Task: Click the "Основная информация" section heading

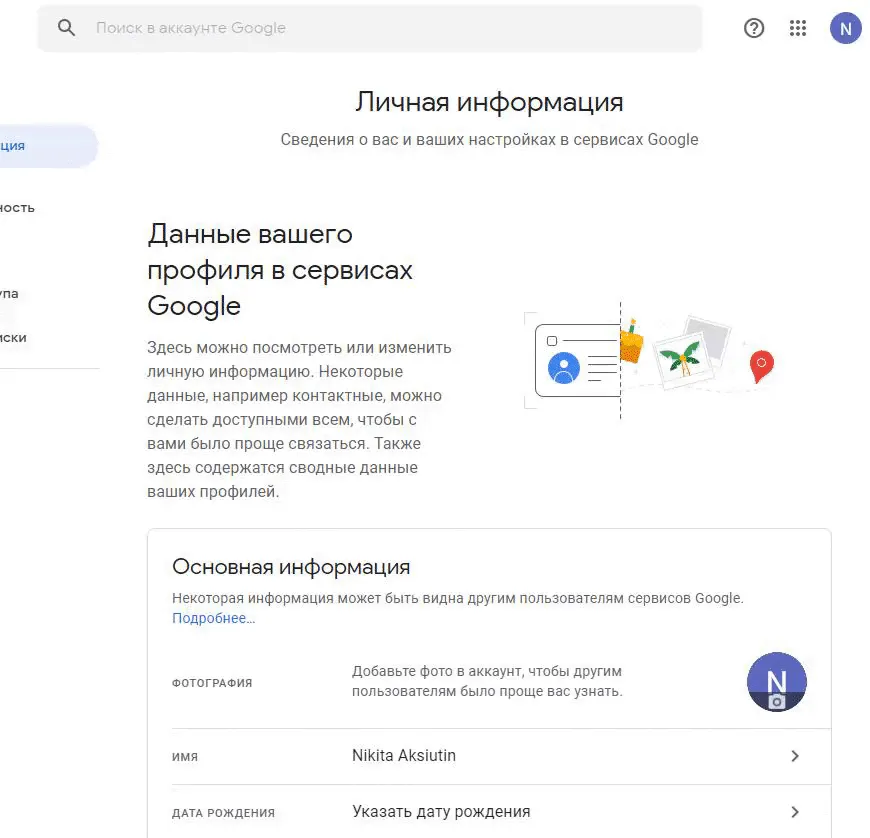Action: (x=291, y=567)
